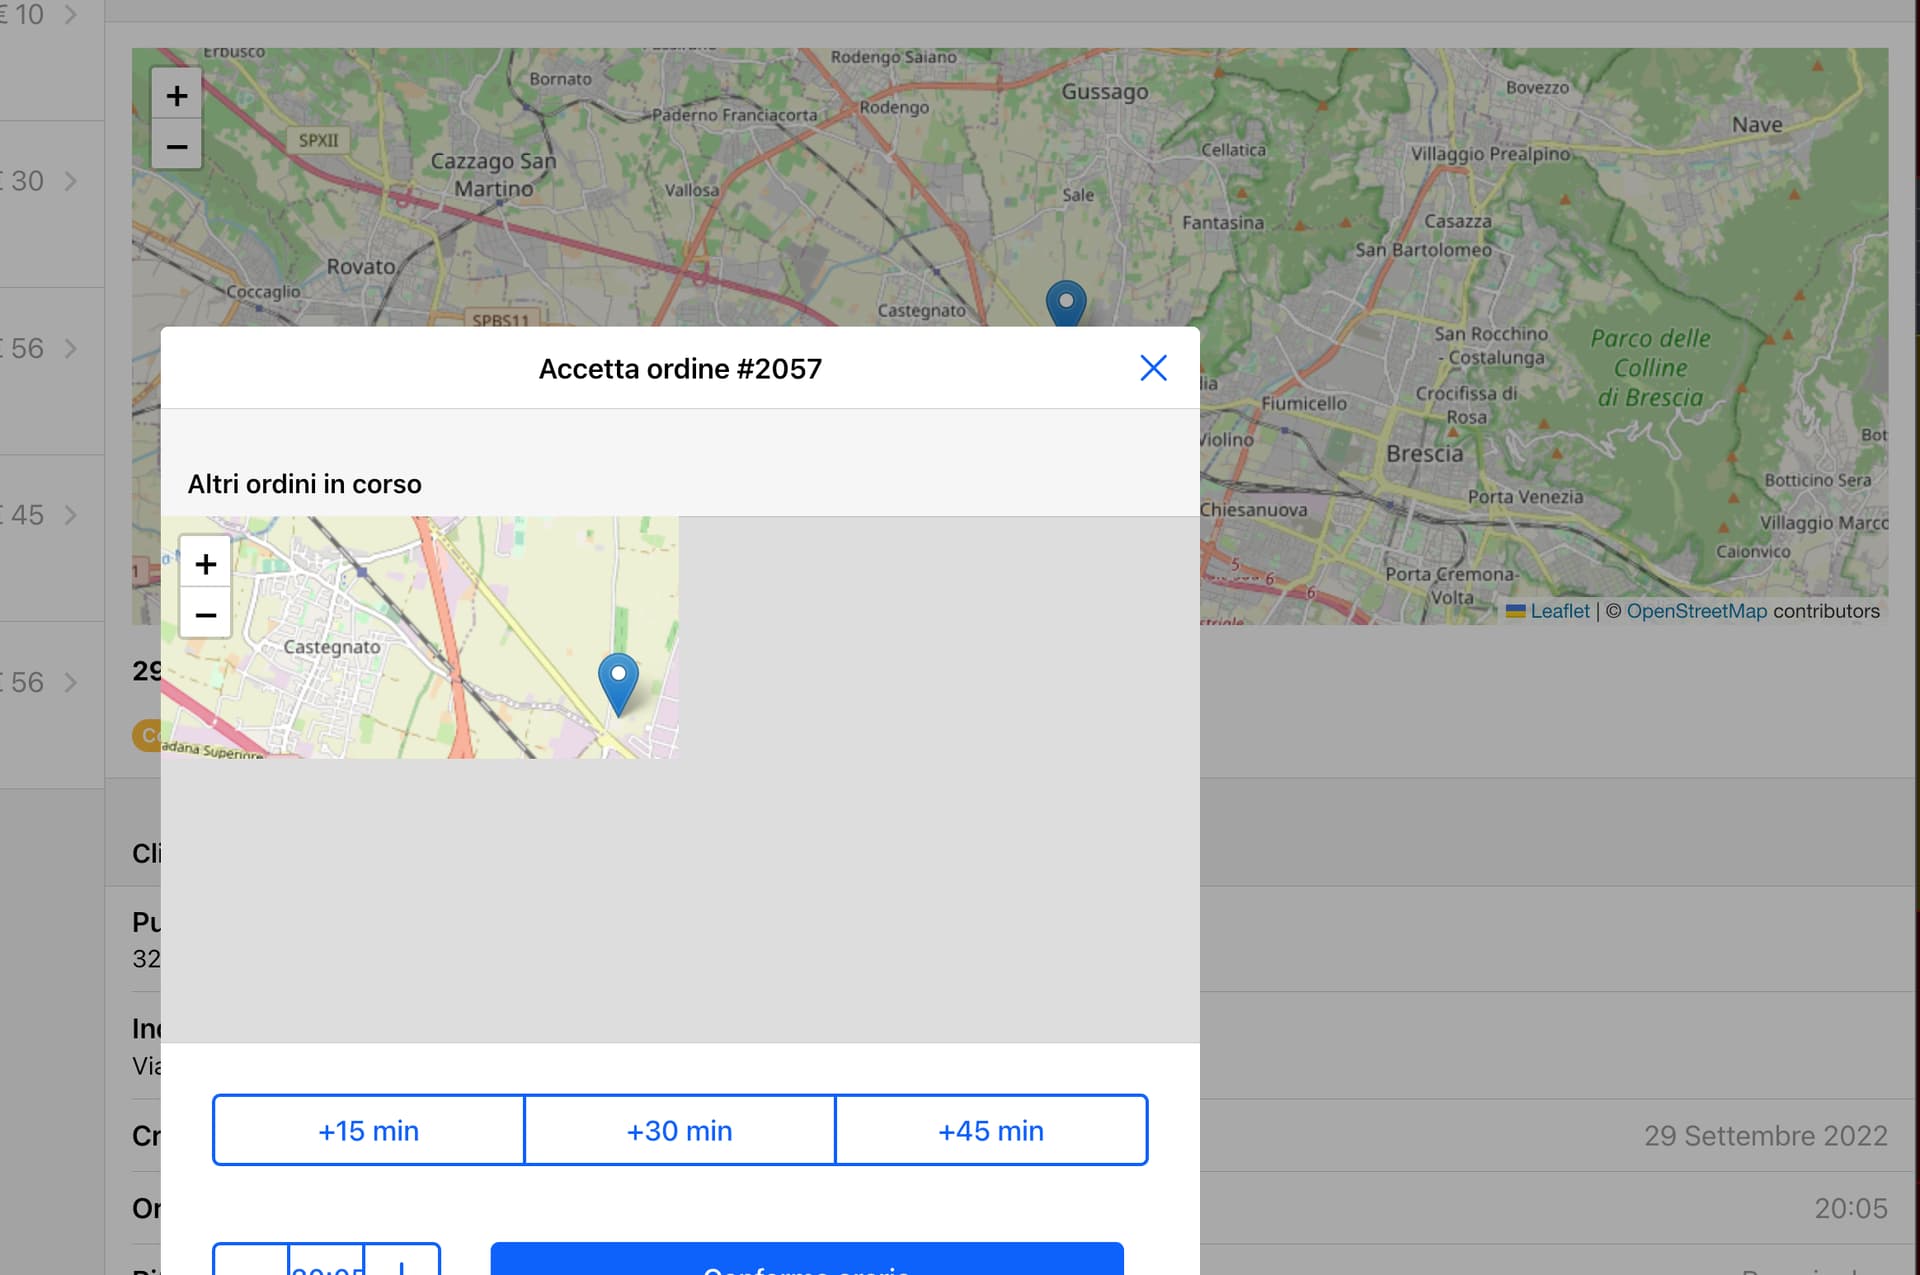Toggle the +15 min delay option
This screenshot has height=1275, width=1920.
(x=367, y=1130)
